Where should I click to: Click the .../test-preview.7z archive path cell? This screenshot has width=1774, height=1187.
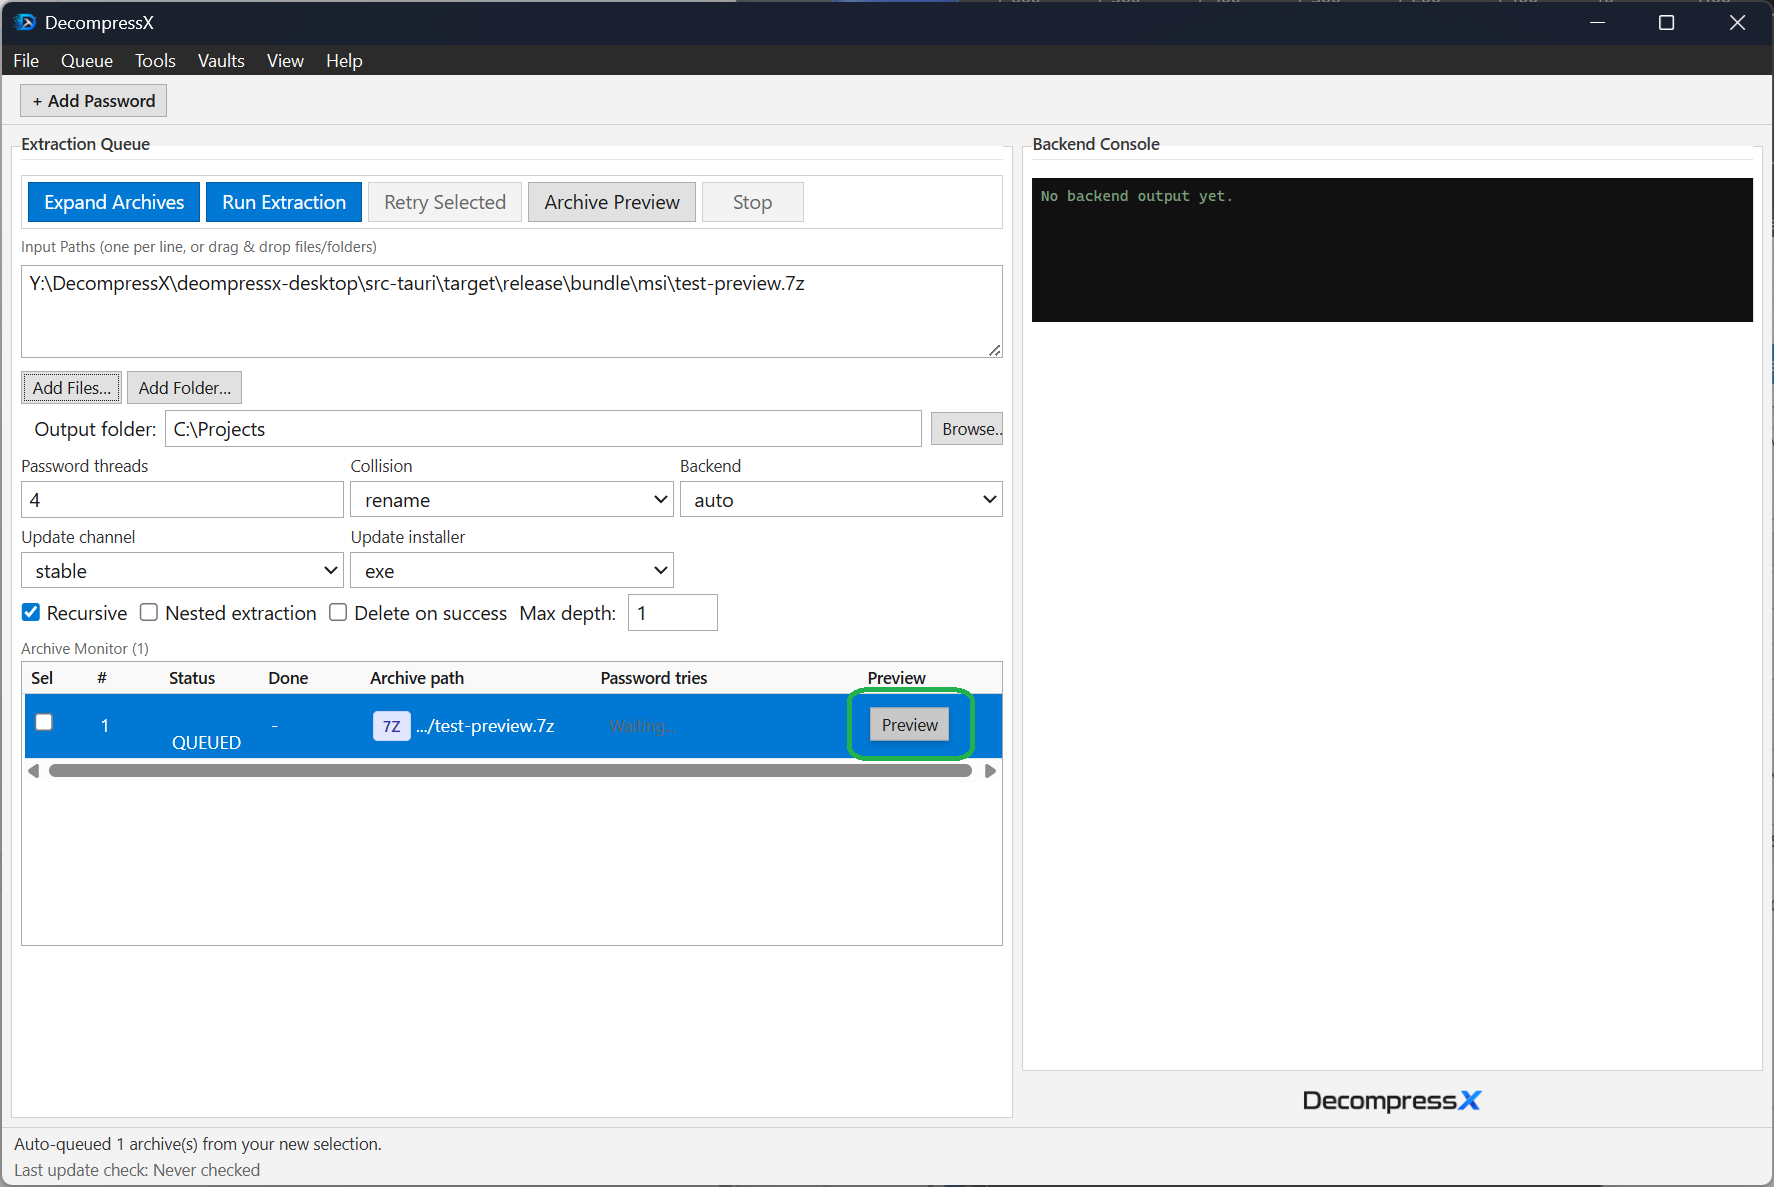tap(485, 726)
